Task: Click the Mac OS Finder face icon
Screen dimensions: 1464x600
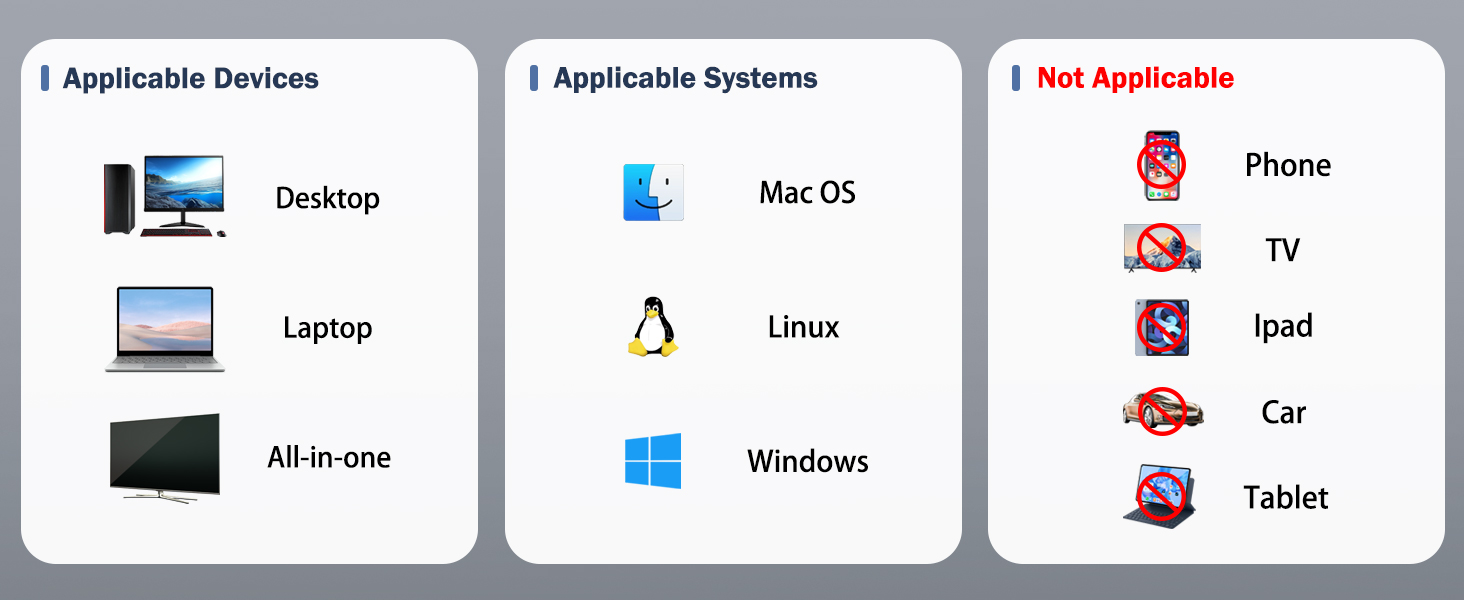Action: tap(653, 192)
